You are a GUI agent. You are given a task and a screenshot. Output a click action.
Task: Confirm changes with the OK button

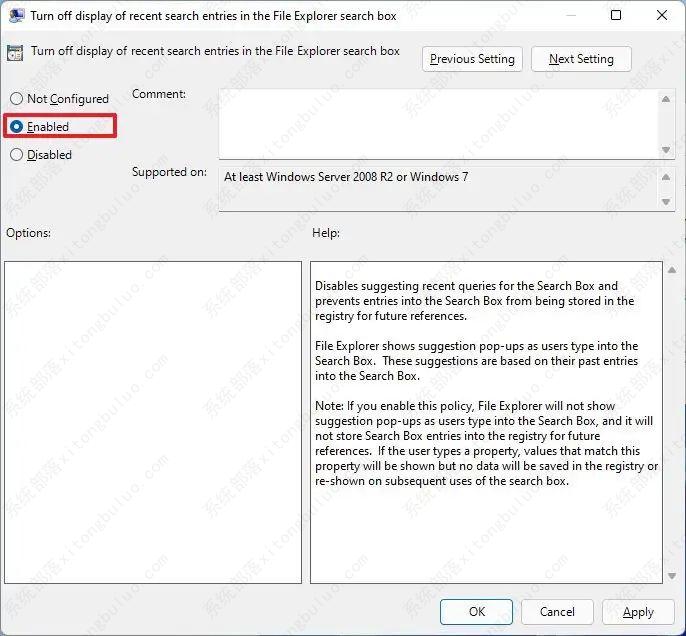(477, 612)
